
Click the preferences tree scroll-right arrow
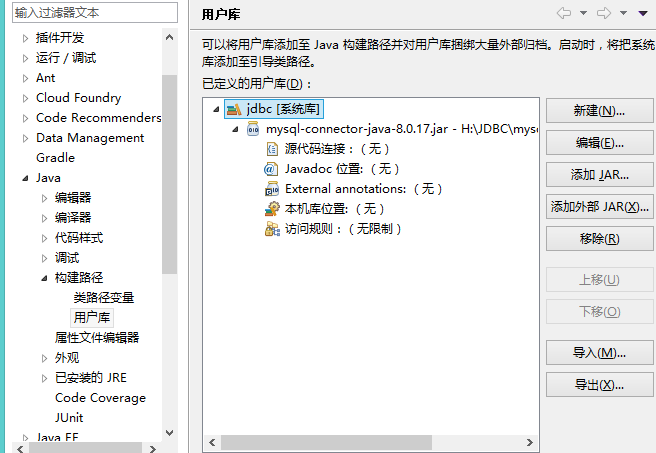[x=153, y=449]
